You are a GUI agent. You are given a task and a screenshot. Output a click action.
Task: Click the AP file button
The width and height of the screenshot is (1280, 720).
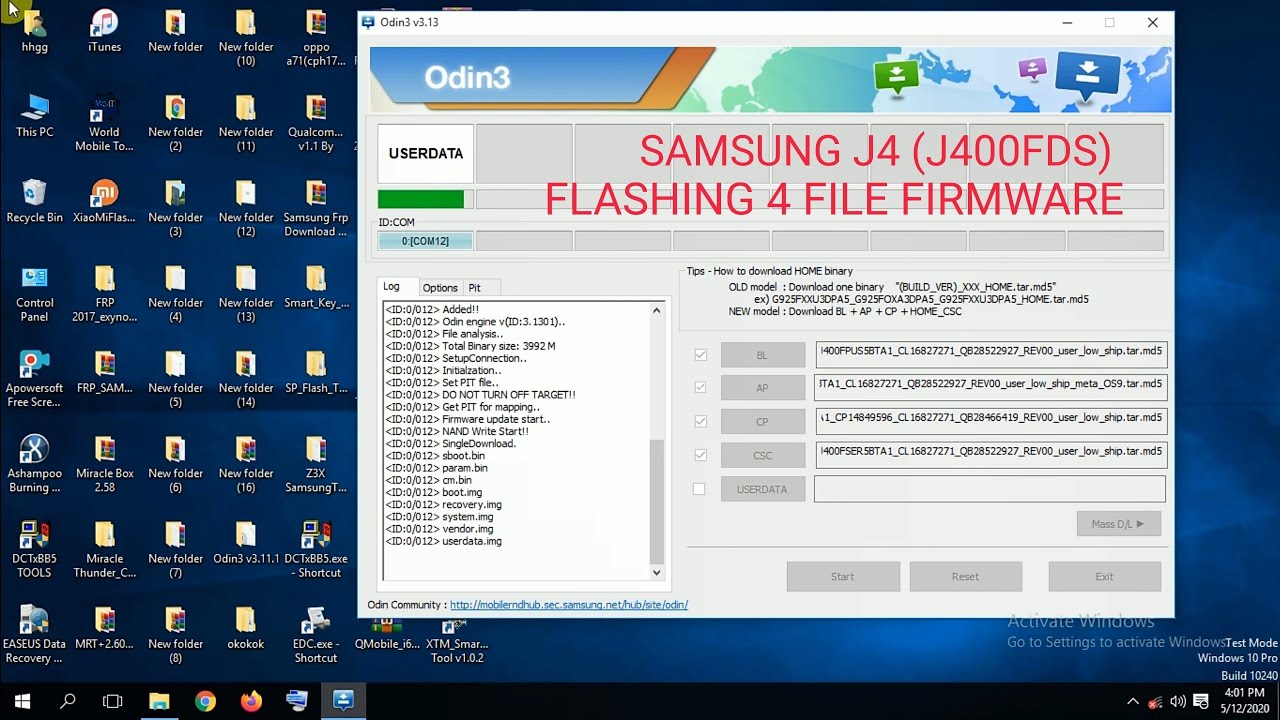763,388
